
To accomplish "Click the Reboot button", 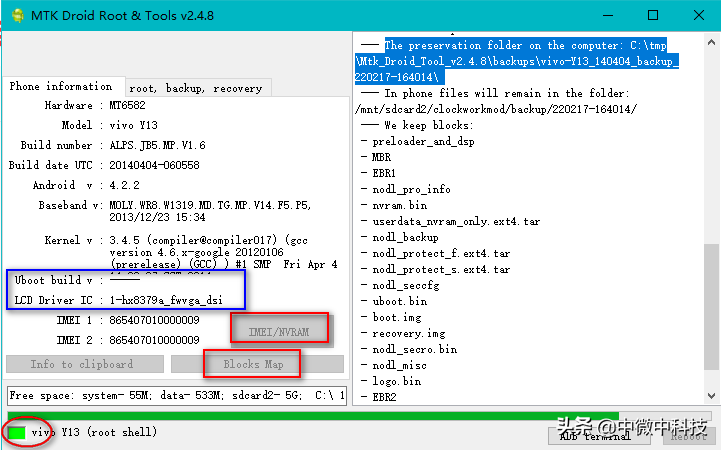I will tap(688, 436).
